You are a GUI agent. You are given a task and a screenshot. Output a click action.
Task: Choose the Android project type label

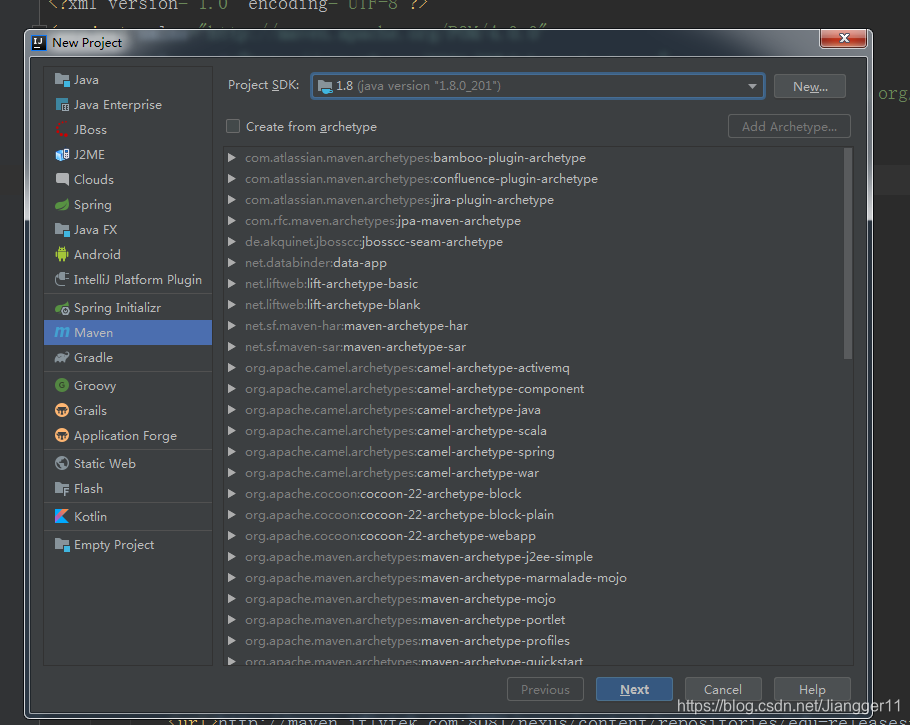(x=97, y=254)
